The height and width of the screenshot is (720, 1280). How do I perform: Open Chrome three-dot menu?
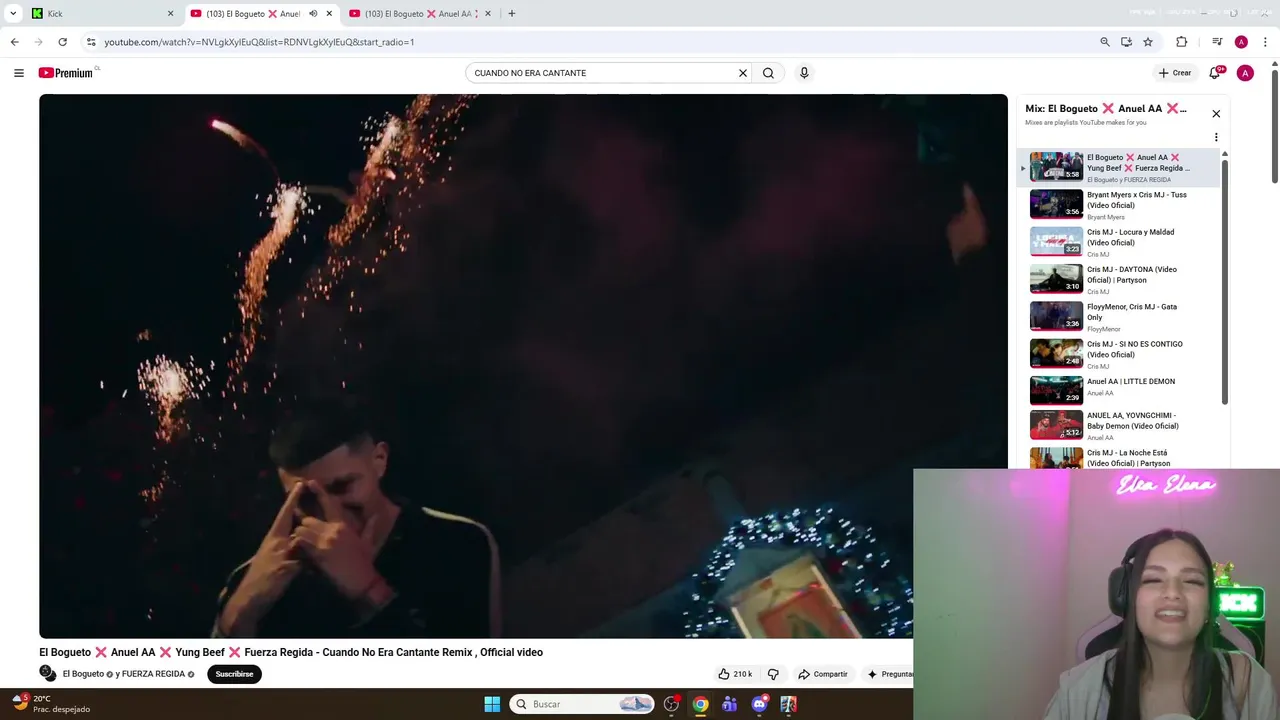tap(1266, 42)
